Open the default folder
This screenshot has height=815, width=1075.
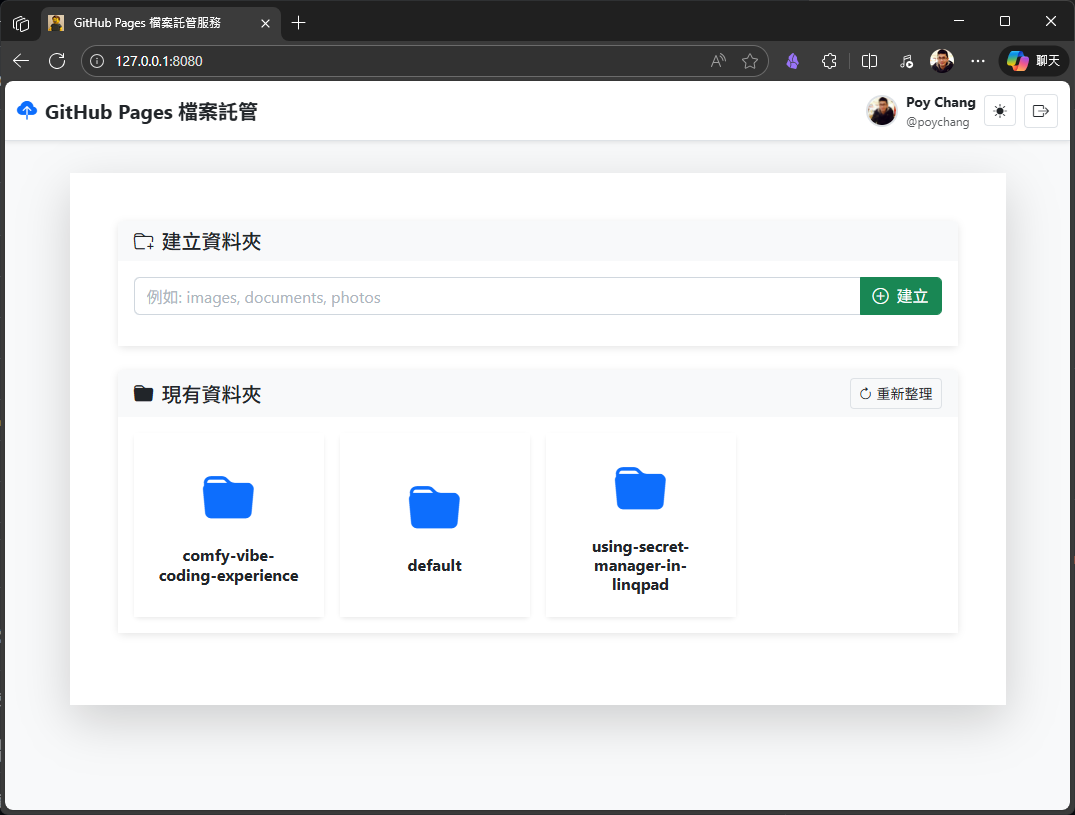(434, 525)
